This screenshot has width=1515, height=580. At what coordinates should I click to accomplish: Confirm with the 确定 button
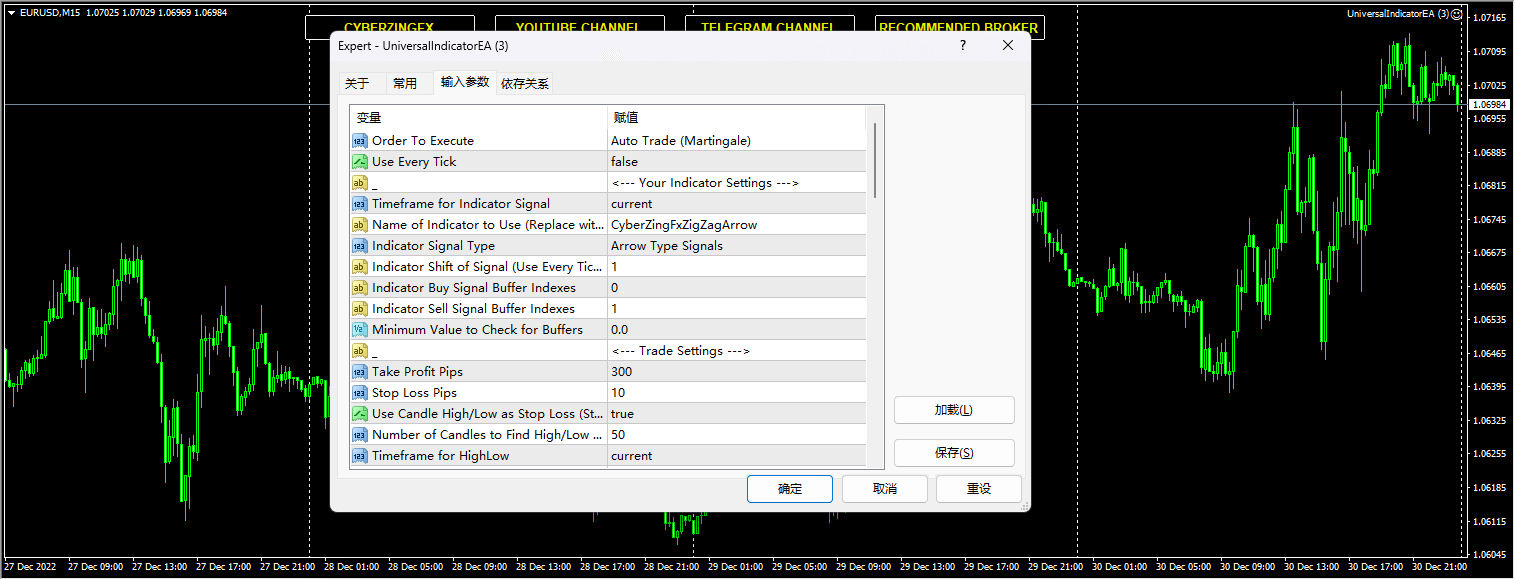pyautogui.click(x=790, y=489)
